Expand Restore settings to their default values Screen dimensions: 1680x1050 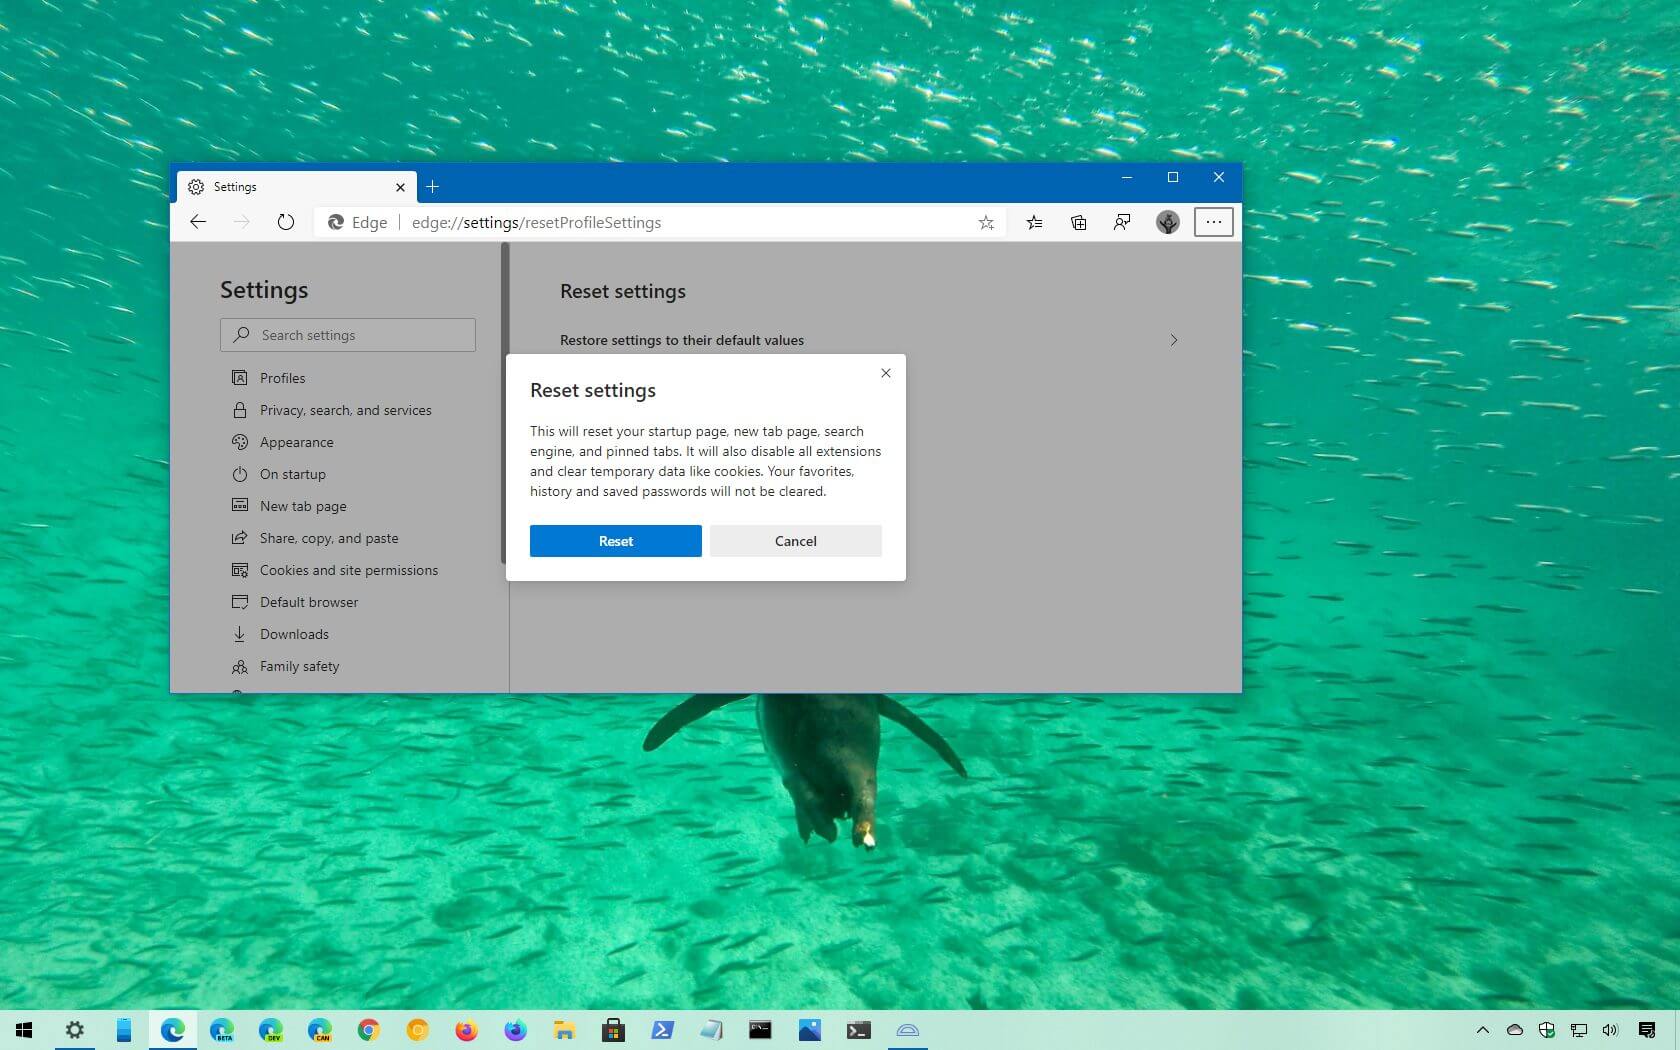click(x=1173, y=340)
